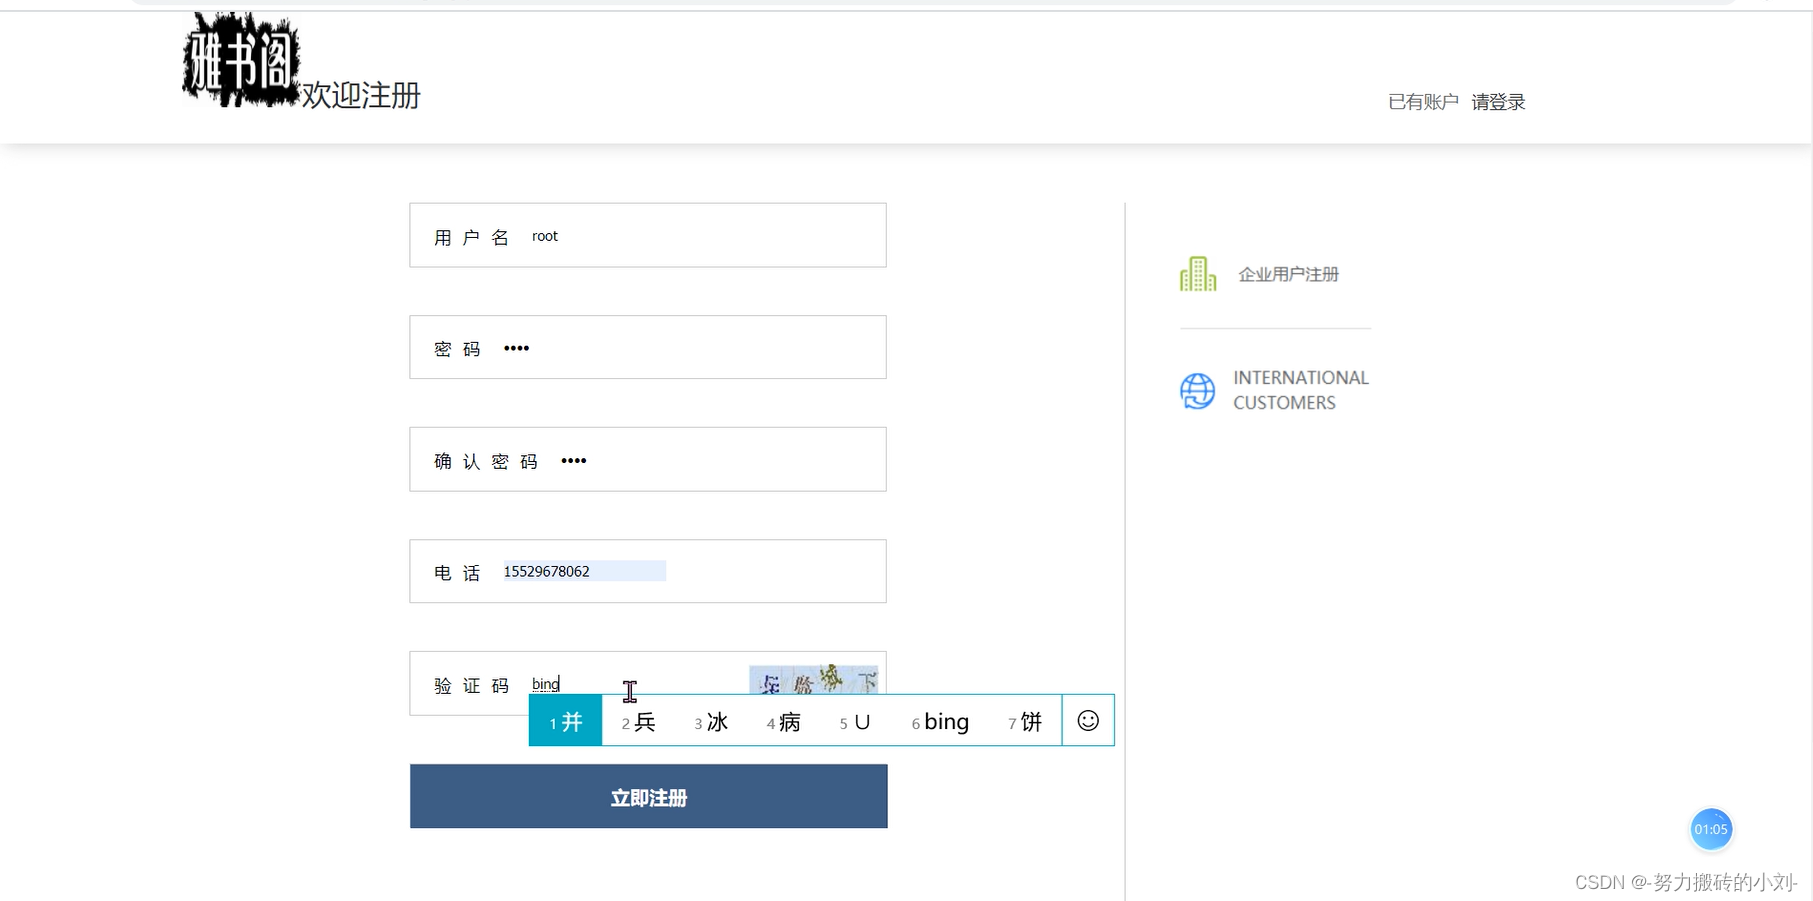Select IME candidate 1 并
Screen dimensions: 1813x901
tap(565, 721)
